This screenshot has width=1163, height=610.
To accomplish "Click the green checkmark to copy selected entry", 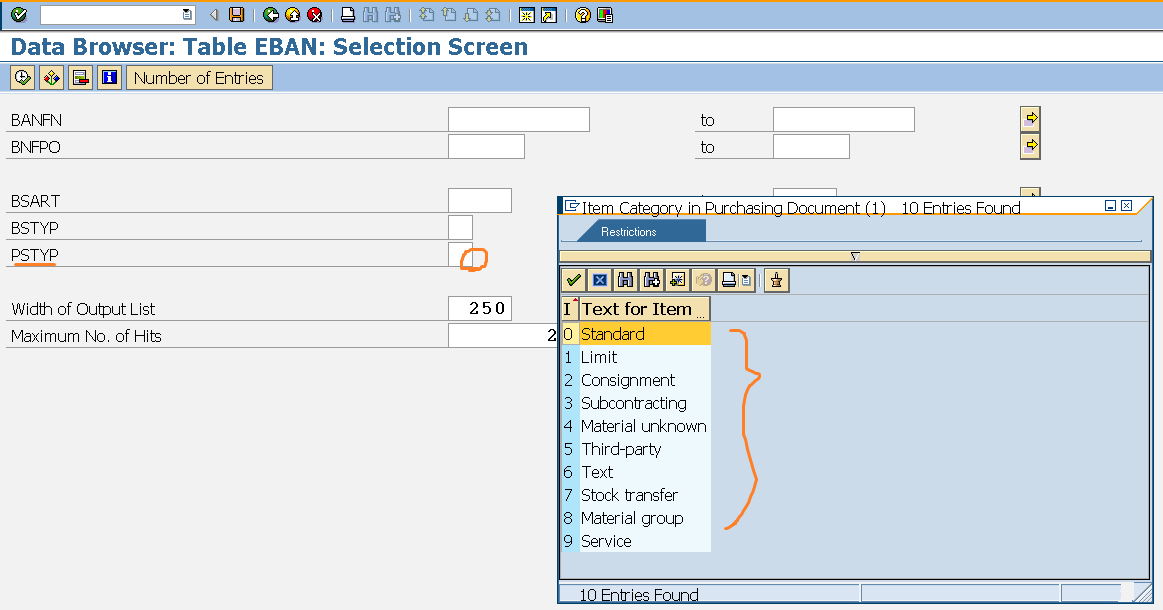I will [573, 280].
